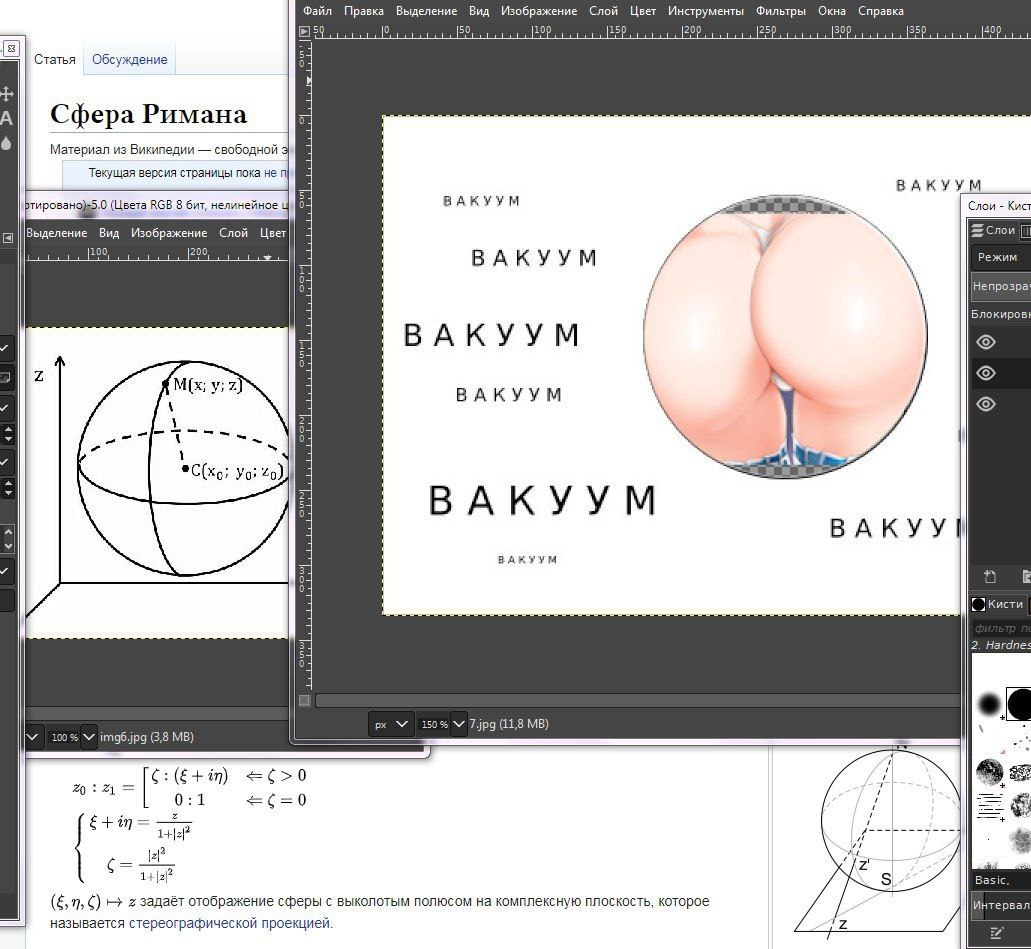The image size is (1031, 949).
Task: Click the Интервал spacing slider
Action: (1000, 905)
